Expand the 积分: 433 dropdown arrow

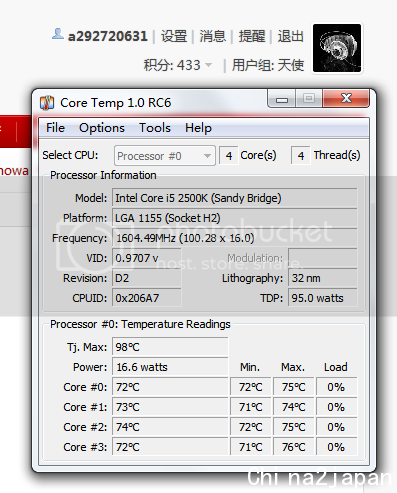pyautogui.click(x=209, y=65)
